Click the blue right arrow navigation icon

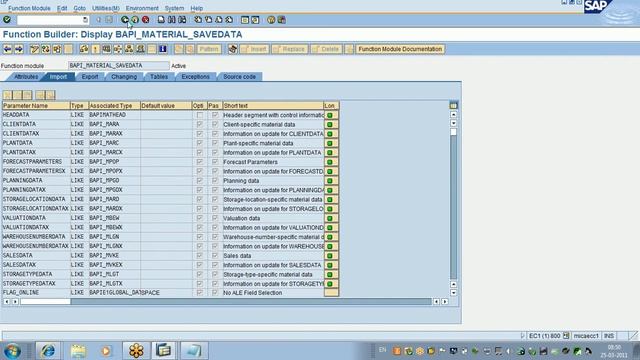pyautogui.click(x=19, y=49)
